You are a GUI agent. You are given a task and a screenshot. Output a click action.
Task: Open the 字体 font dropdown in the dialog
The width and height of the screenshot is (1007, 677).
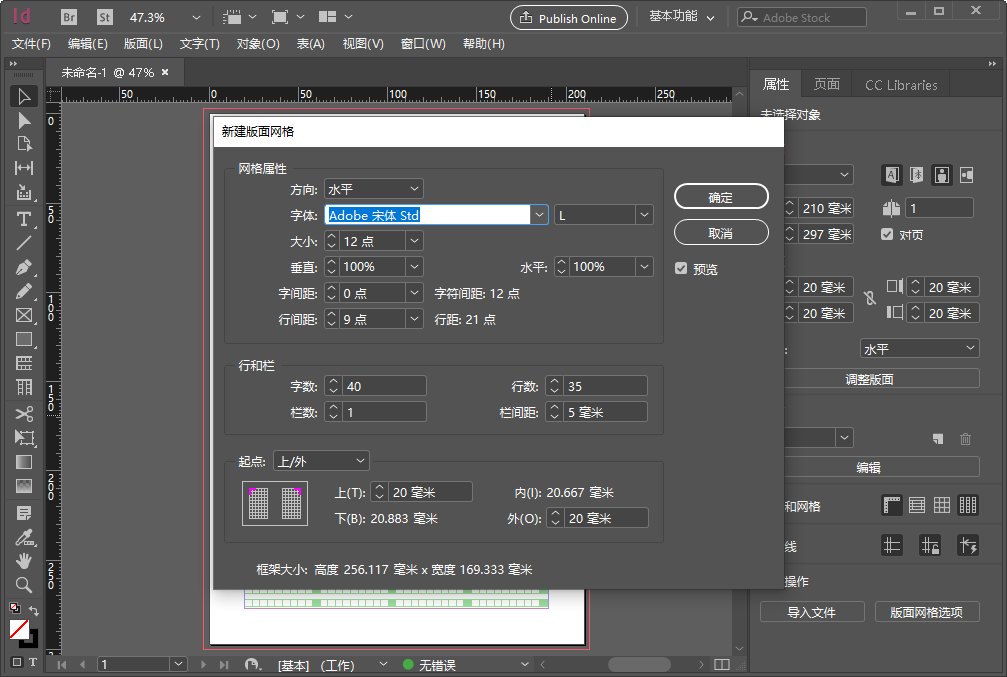[x=539, y=214]
